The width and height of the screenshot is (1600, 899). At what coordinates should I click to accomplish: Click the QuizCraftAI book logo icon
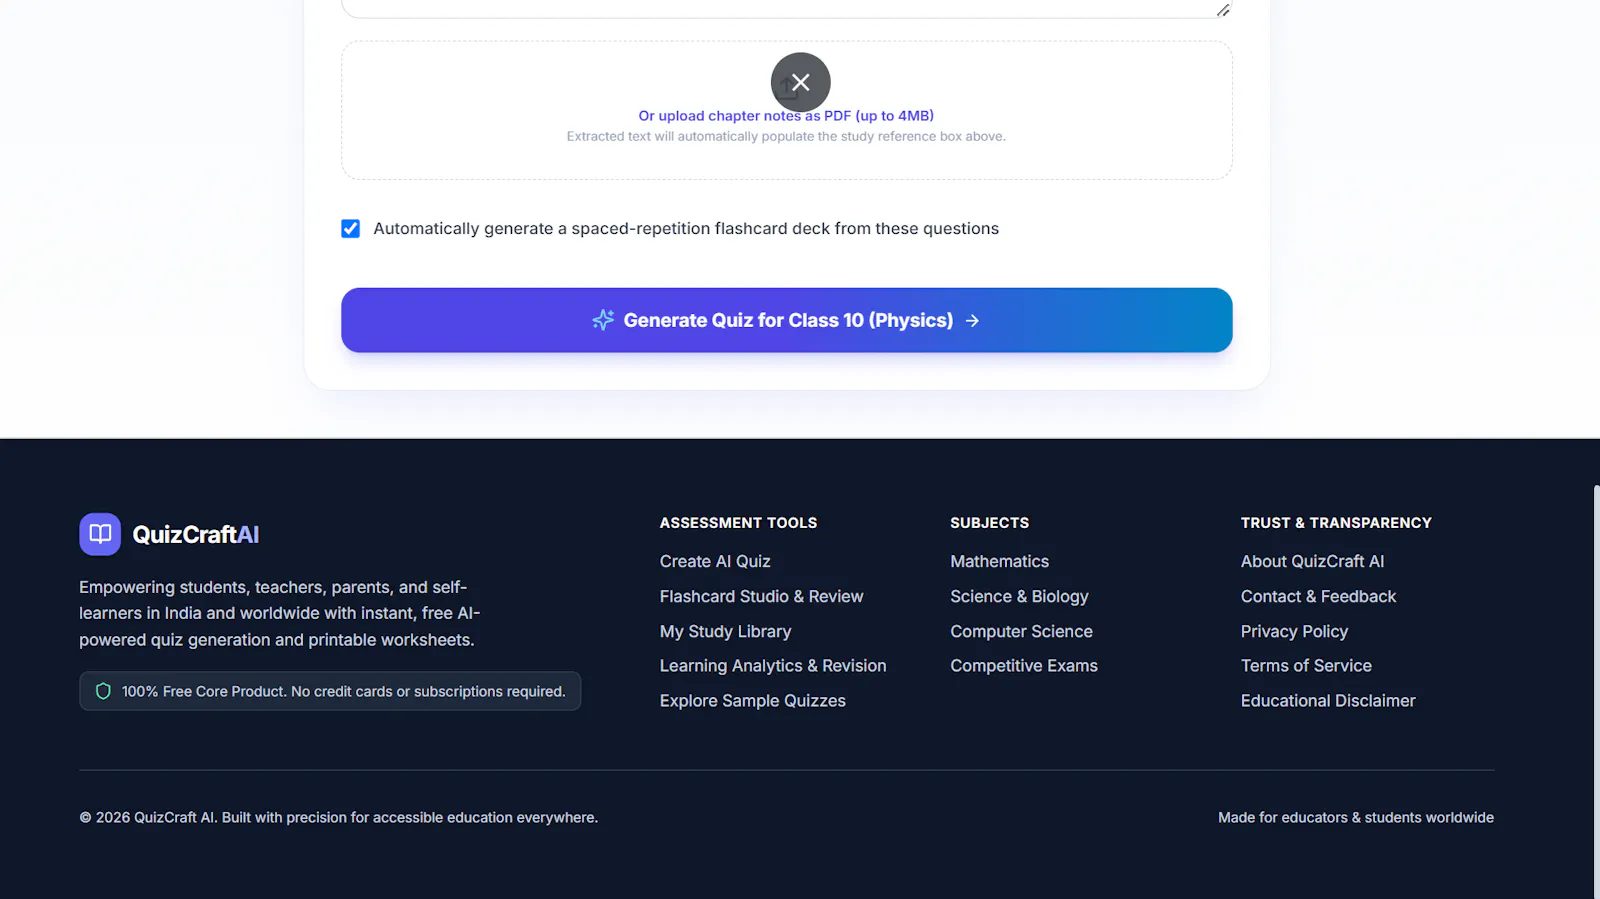[x=100, y=534]
